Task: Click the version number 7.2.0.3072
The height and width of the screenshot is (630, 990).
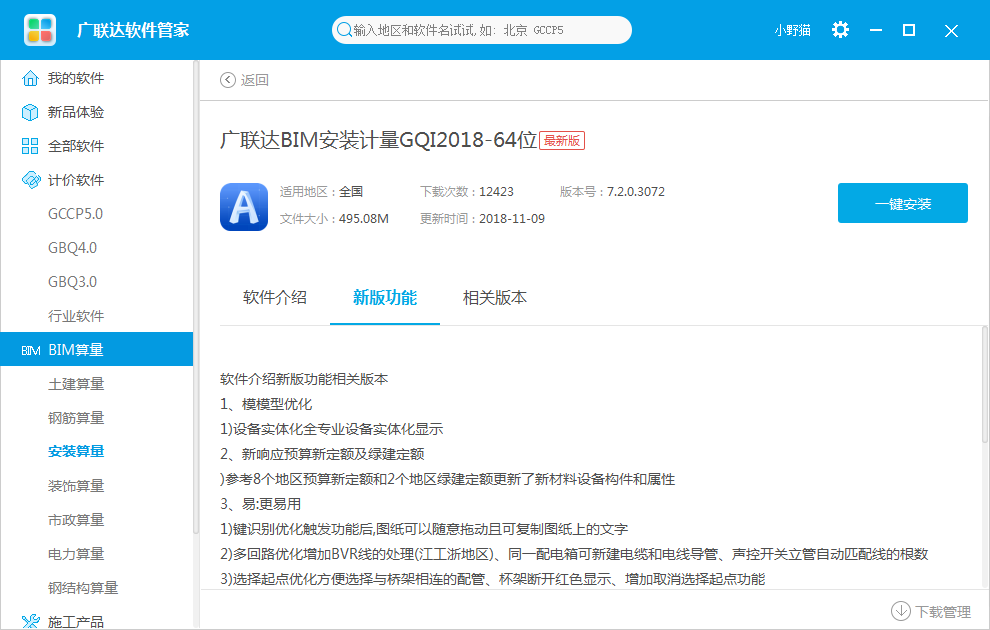Action: (636, 192)
